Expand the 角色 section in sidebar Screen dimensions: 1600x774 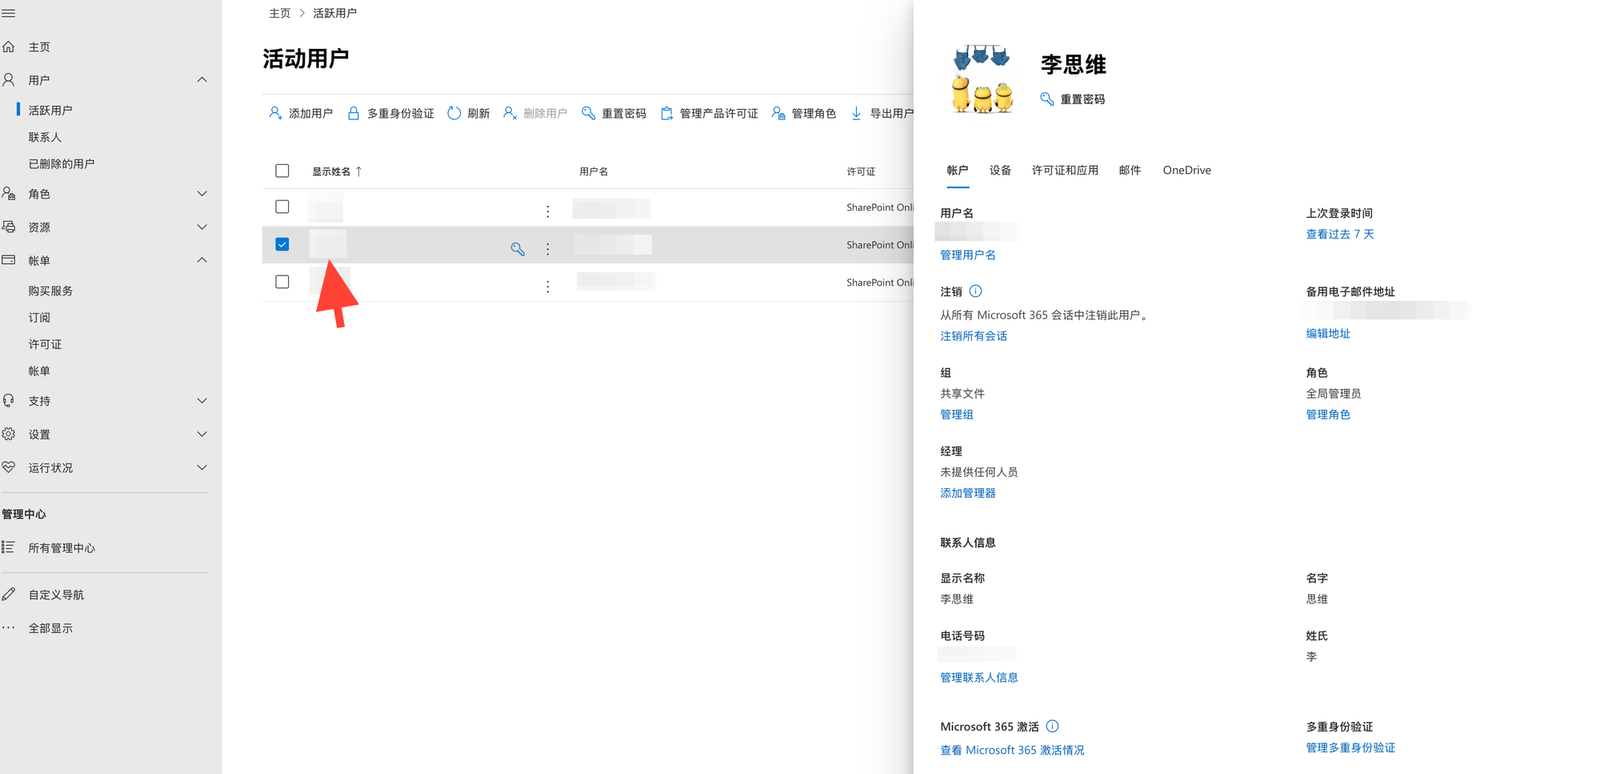coord(202,194)
